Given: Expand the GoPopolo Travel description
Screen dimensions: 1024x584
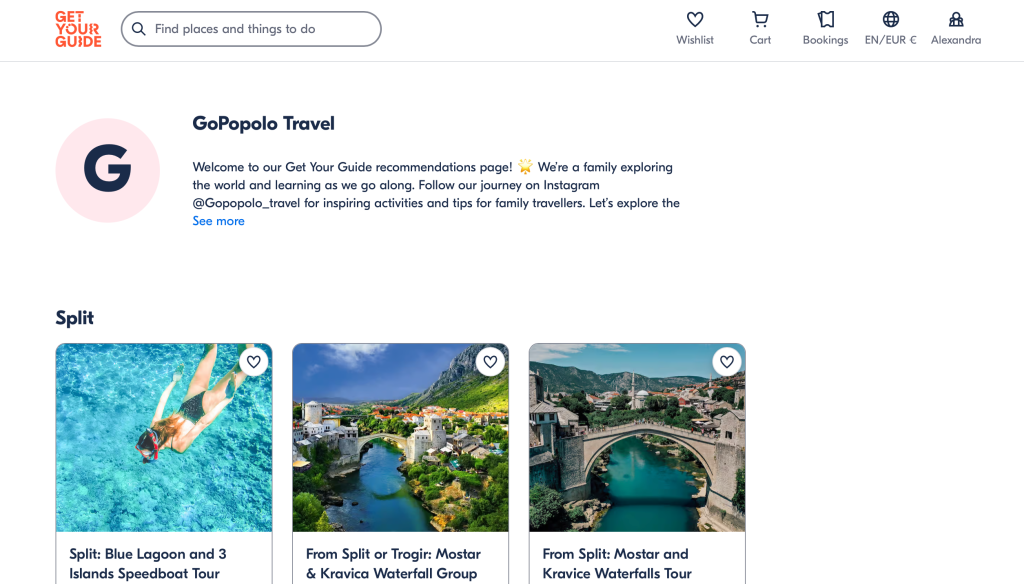Looking at the screenshot, I should pos(218,220).
